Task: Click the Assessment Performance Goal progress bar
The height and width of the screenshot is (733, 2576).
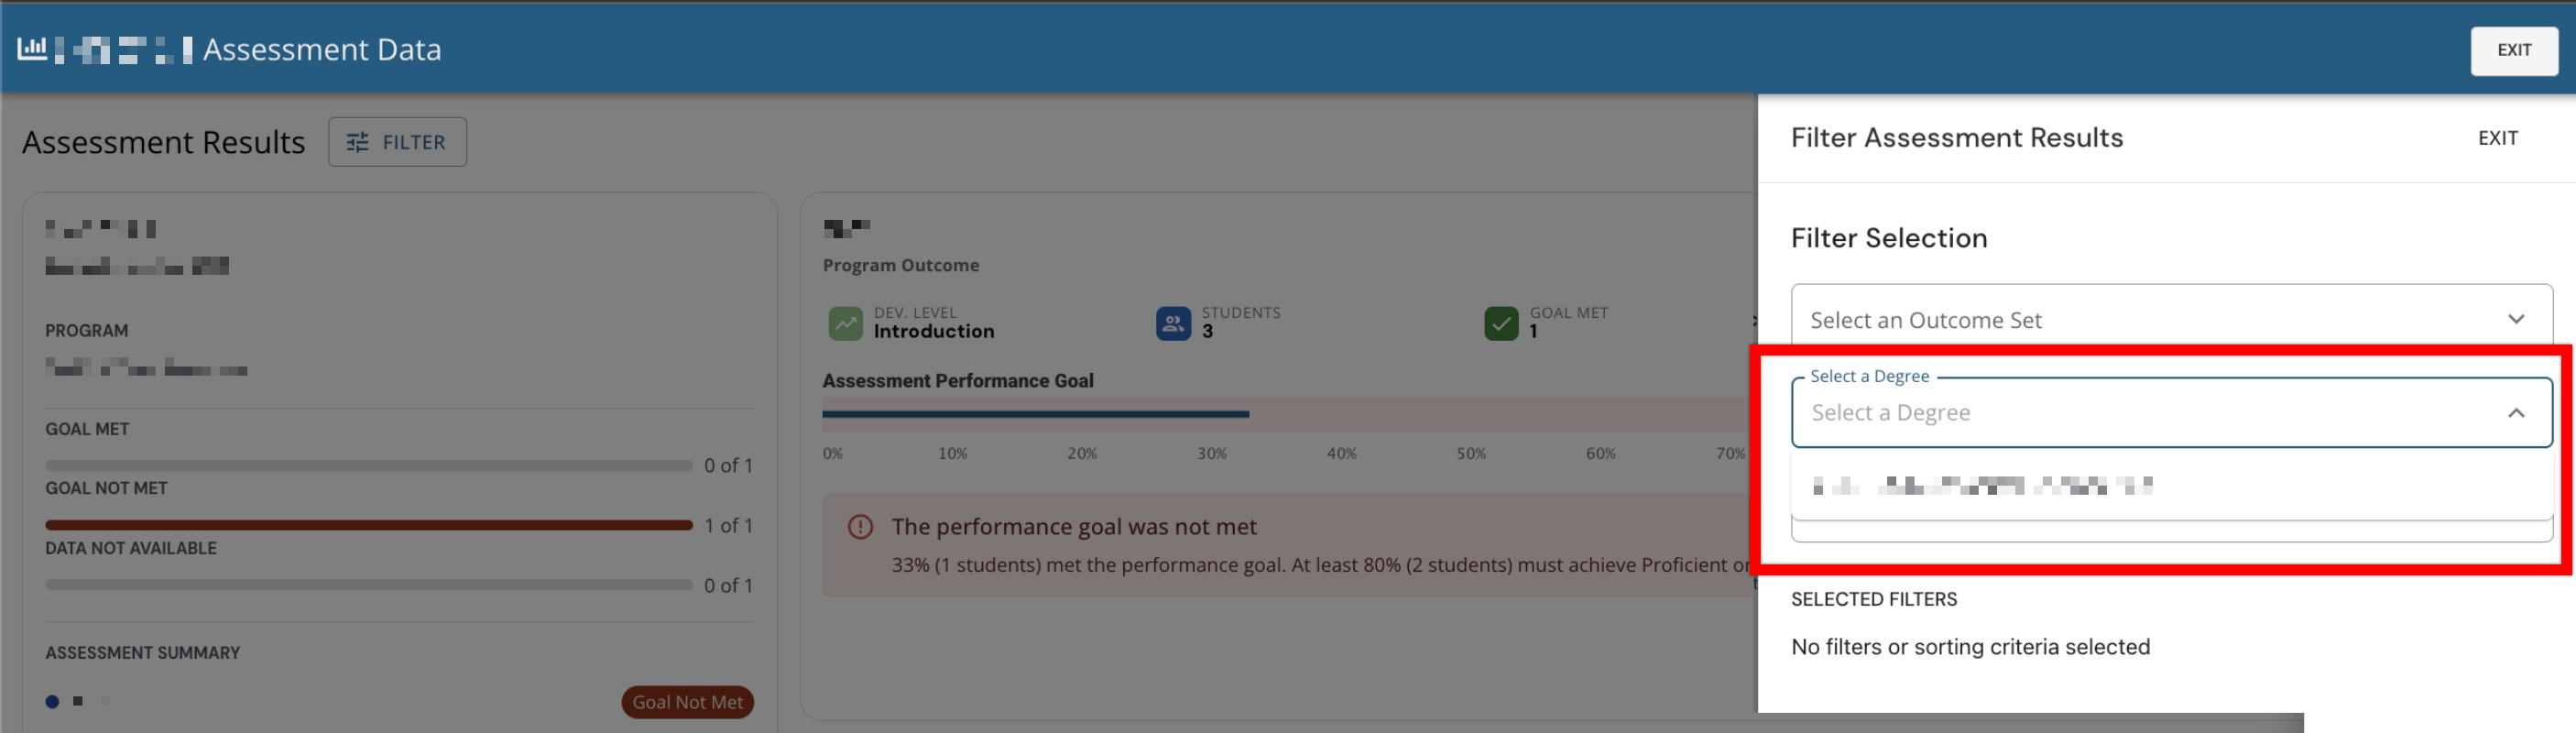Action: [1035, 414]
